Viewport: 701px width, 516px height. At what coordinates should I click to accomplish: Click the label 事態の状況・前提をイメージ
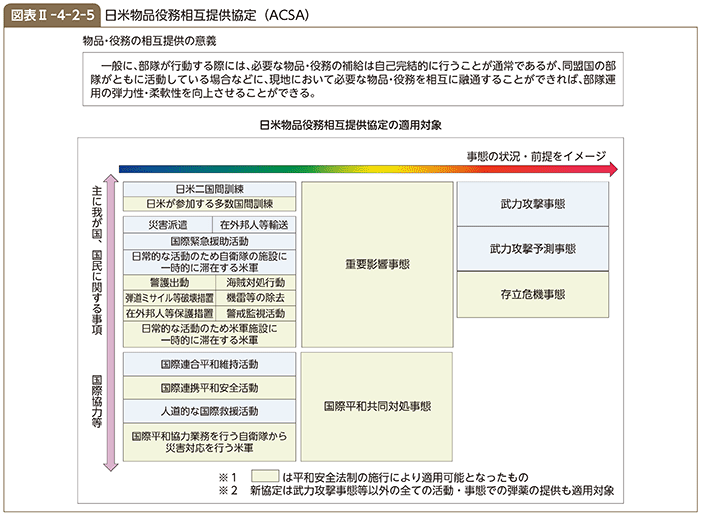click(x=536, y=156)
